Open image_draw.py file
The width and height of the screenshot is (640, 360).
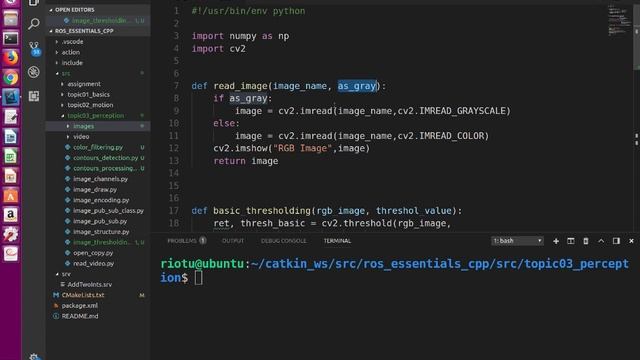(98, 189)
